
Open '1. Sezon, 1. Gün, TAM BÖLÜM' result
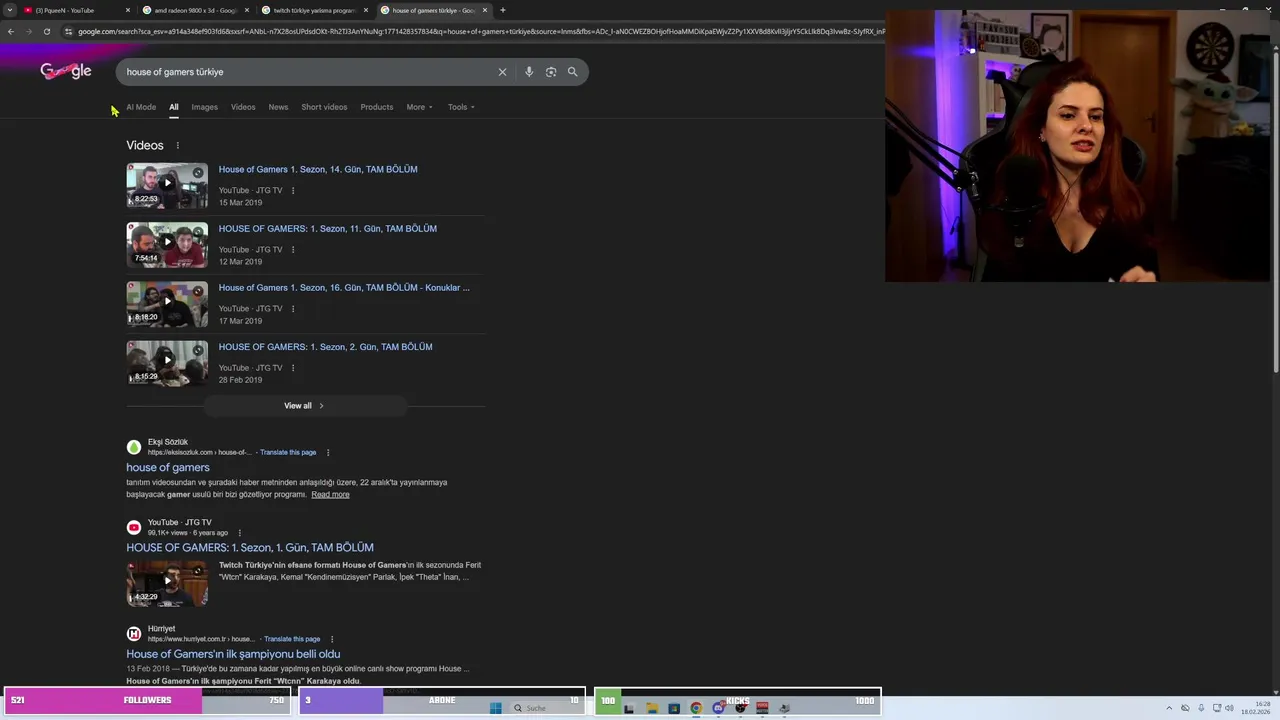tap(250, 548)
